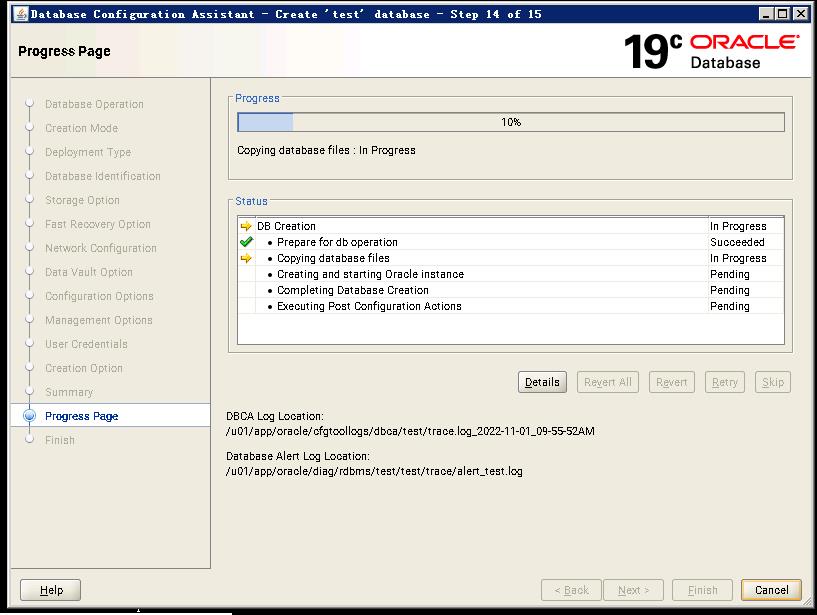Click the Java icon in title bar
Screen dimensions: 817x615
point(21,14)
